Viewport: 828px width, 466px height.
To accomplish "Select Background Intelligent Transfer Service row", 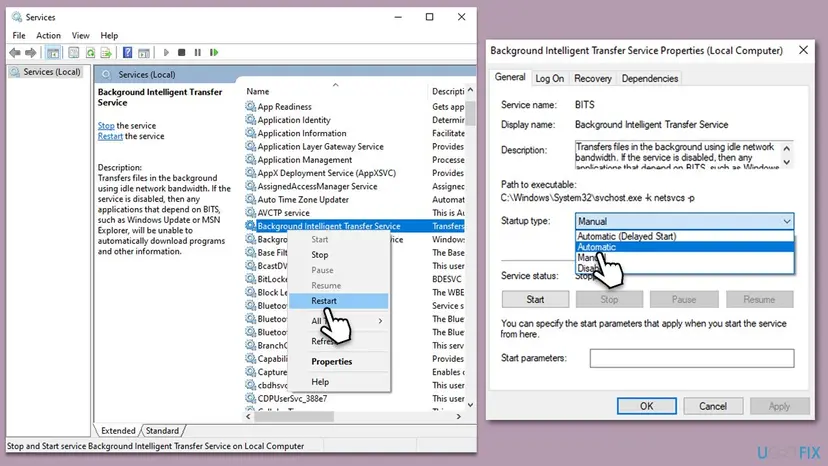I will [354, 226].
